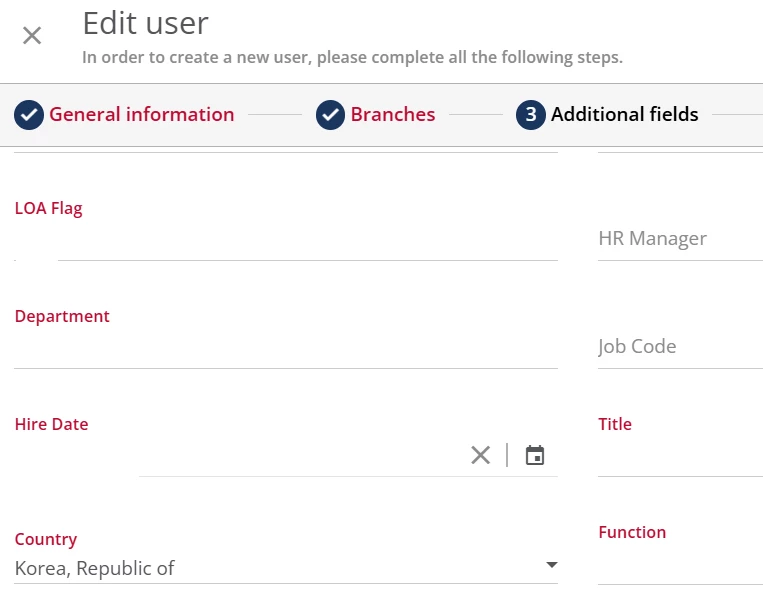Go to the General information step
The image size is (763, 610).
pos(141,115)
